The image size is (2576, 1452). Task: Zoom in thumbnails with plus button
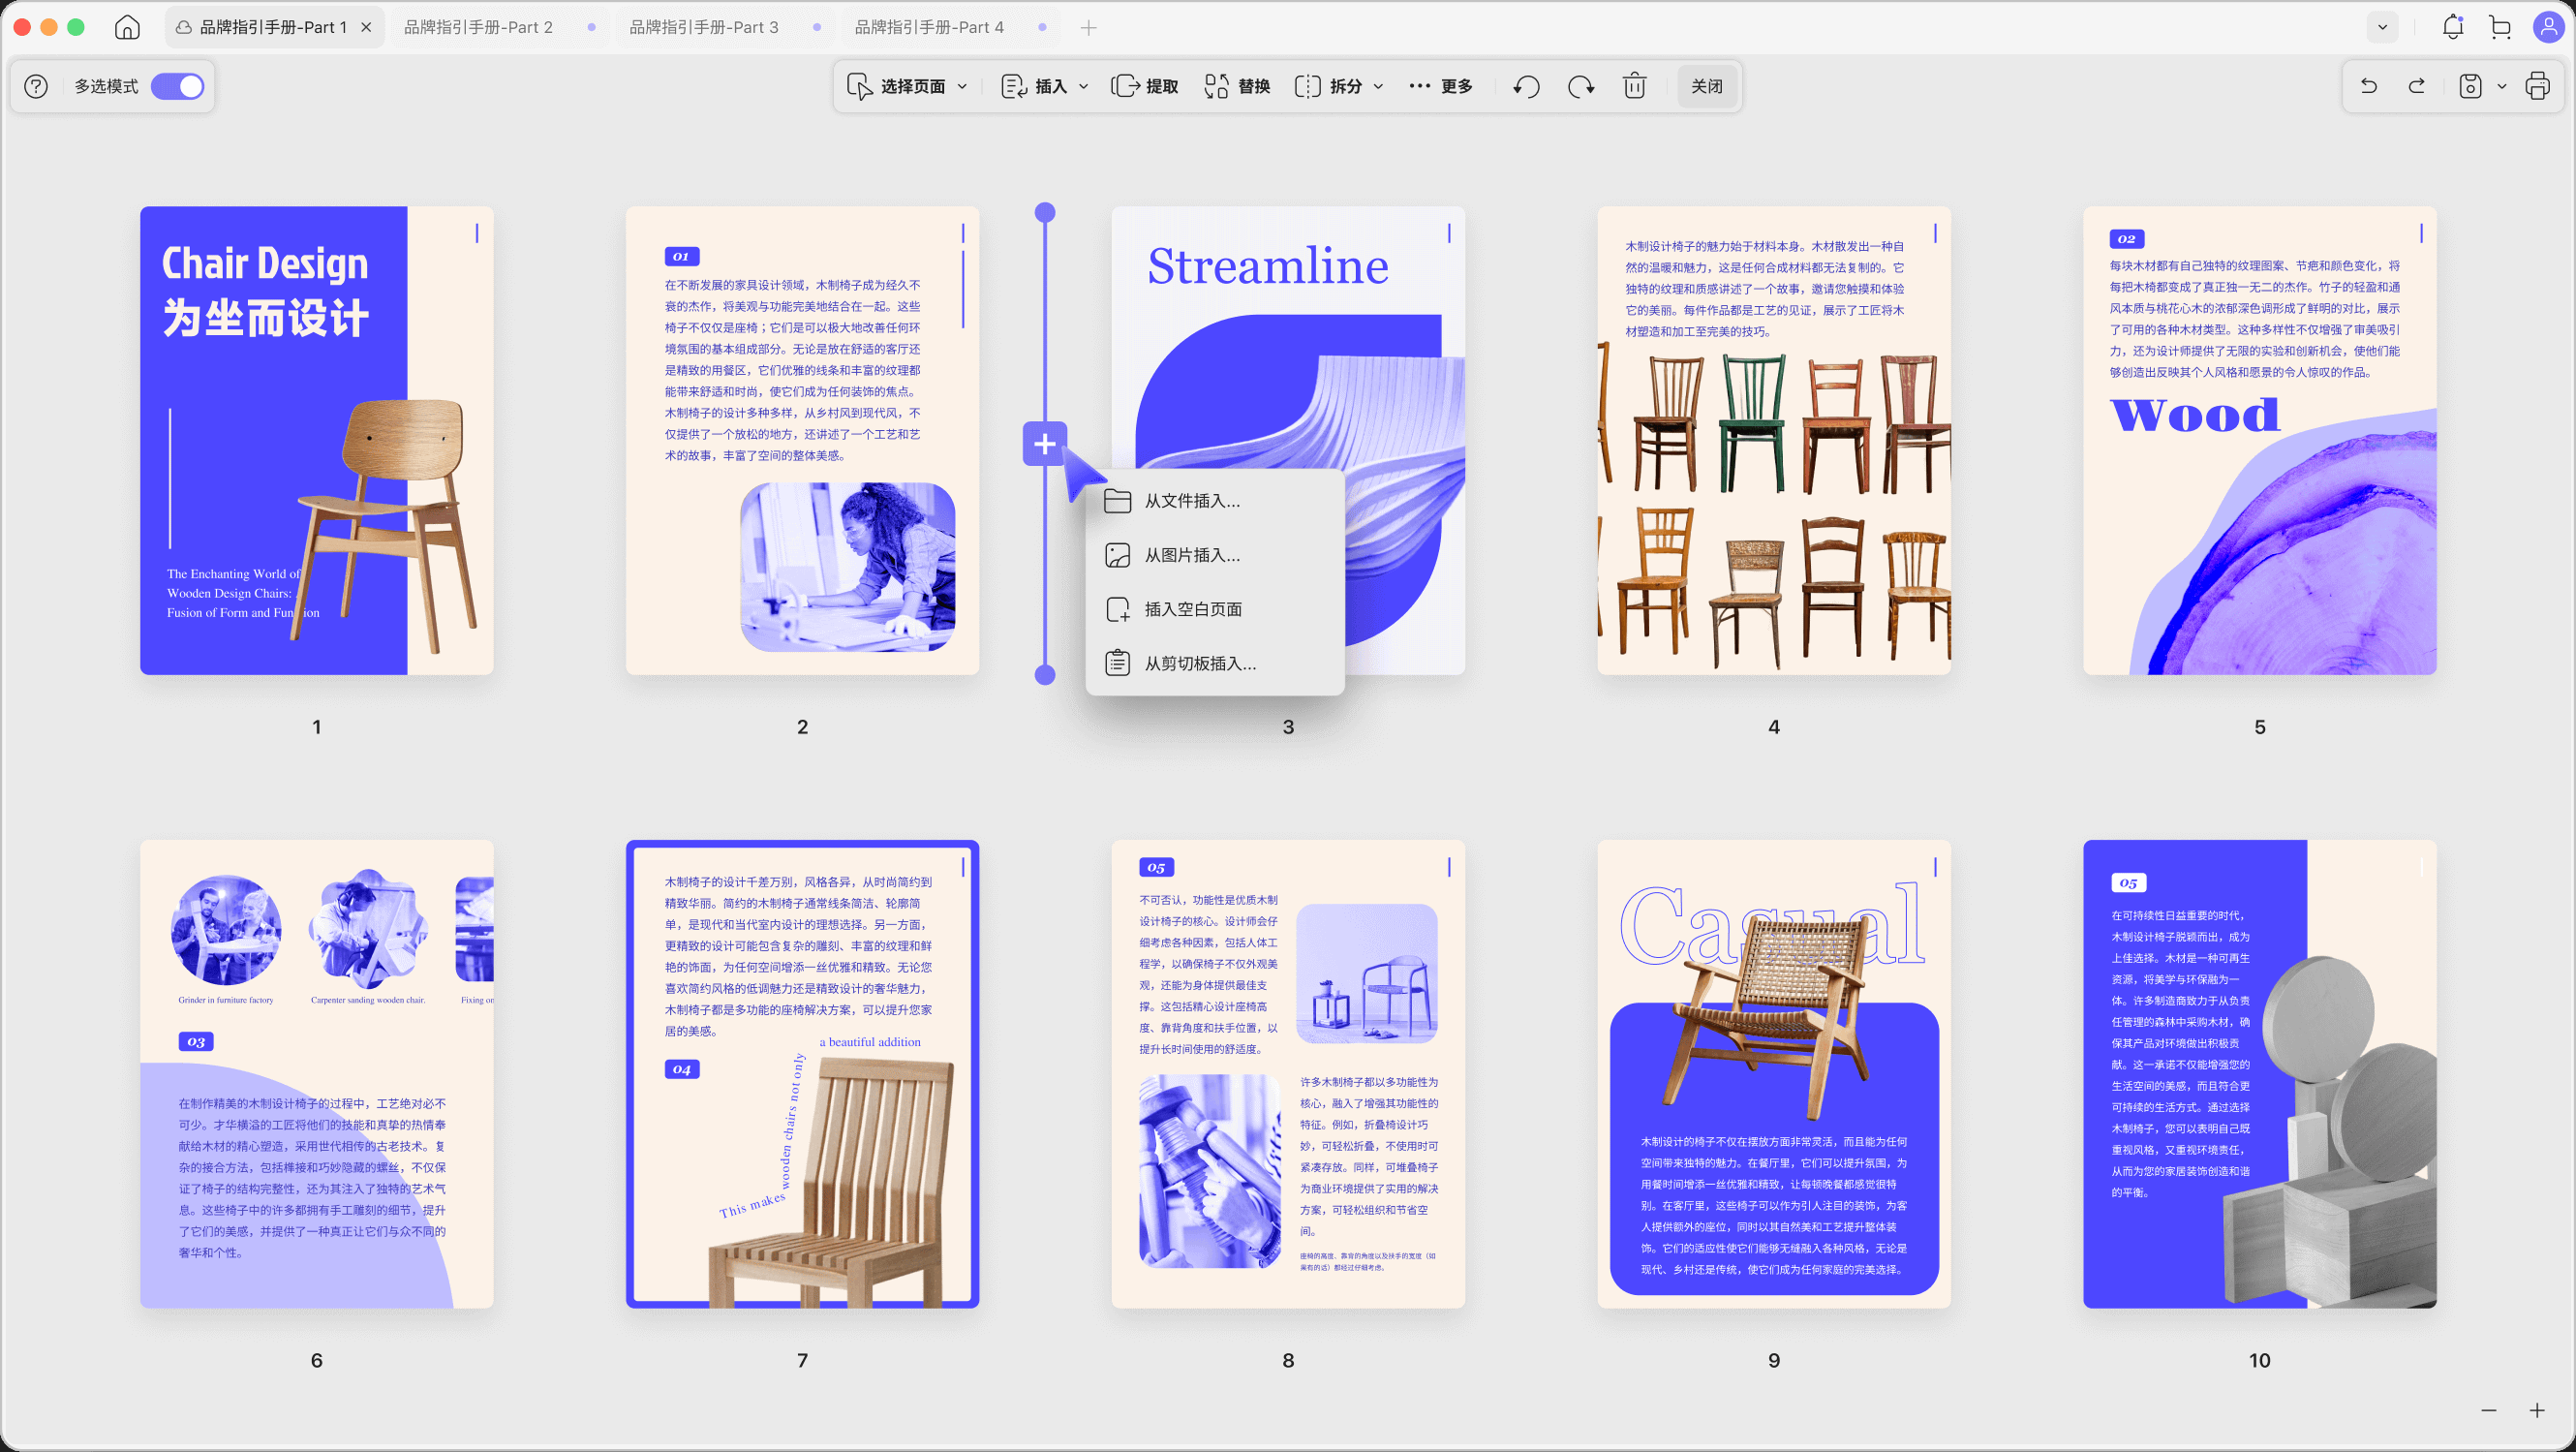[2537, 1410]
